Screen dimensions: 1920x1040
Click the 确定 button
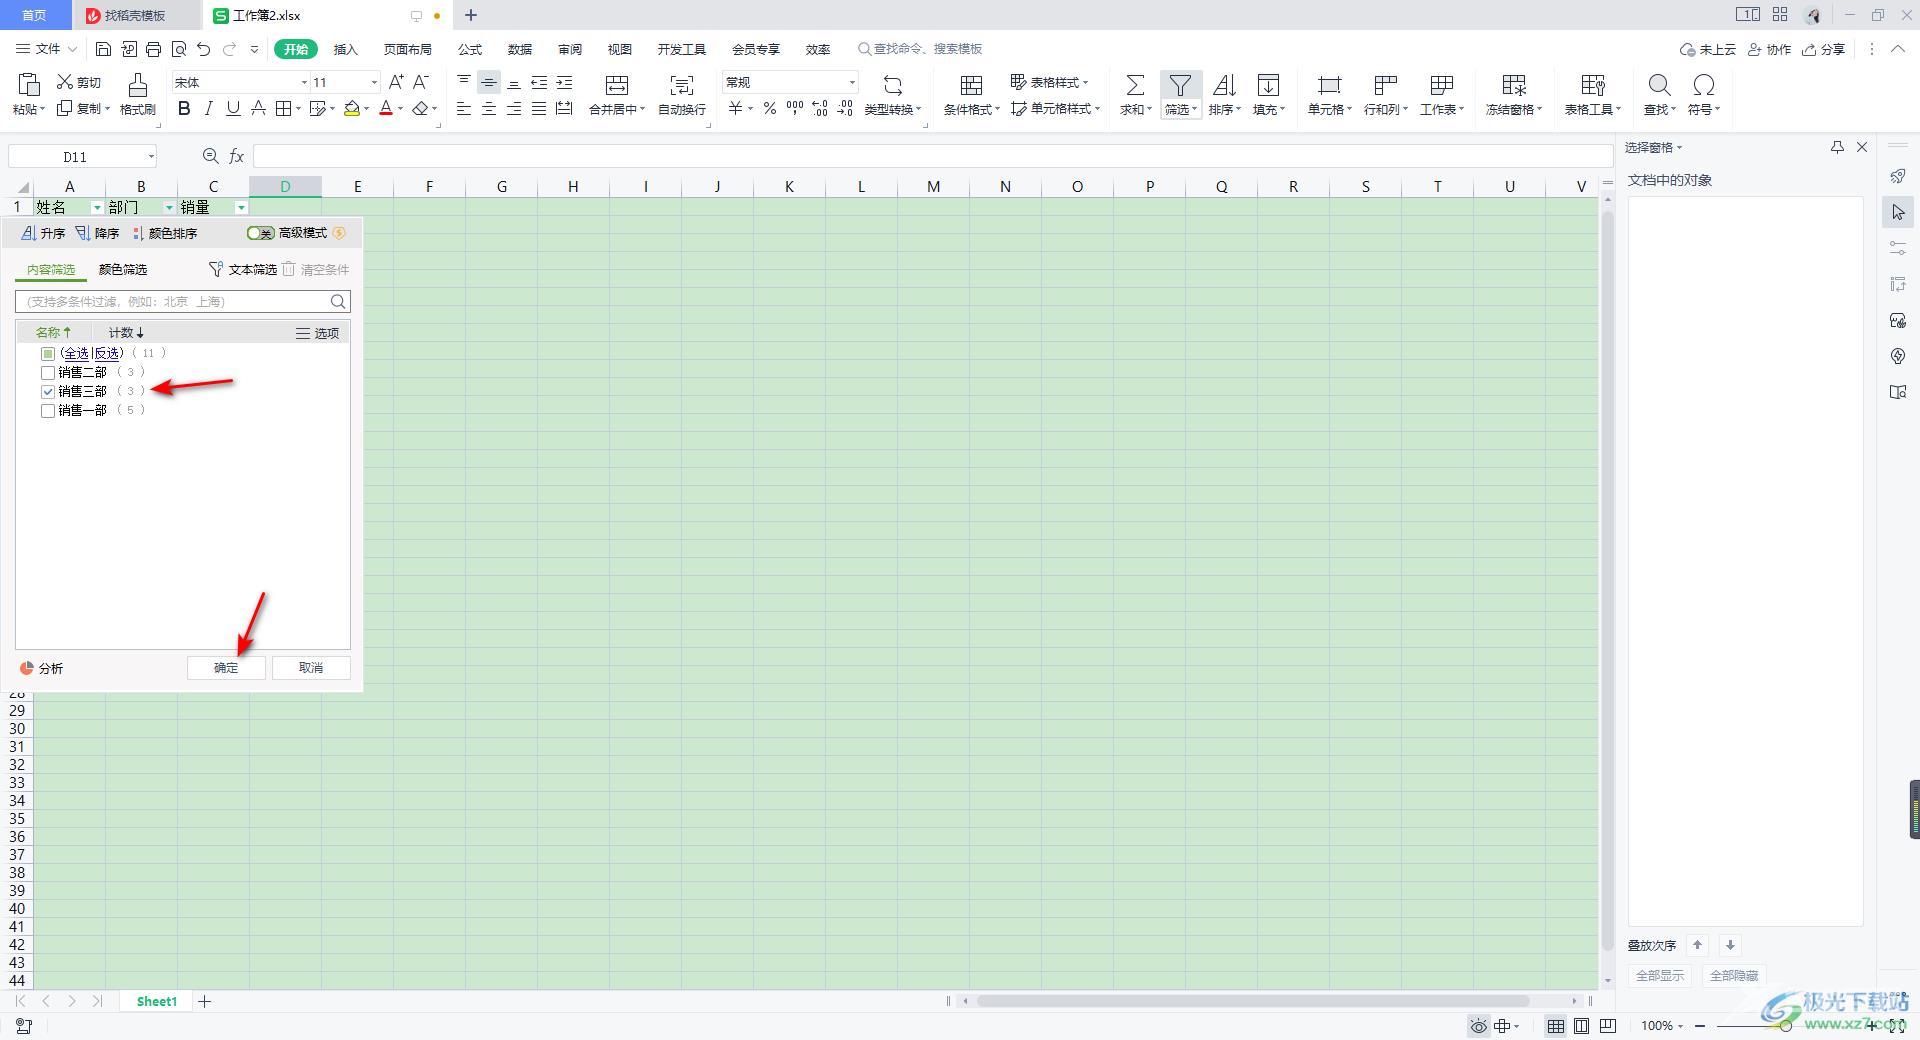[226, 668]
